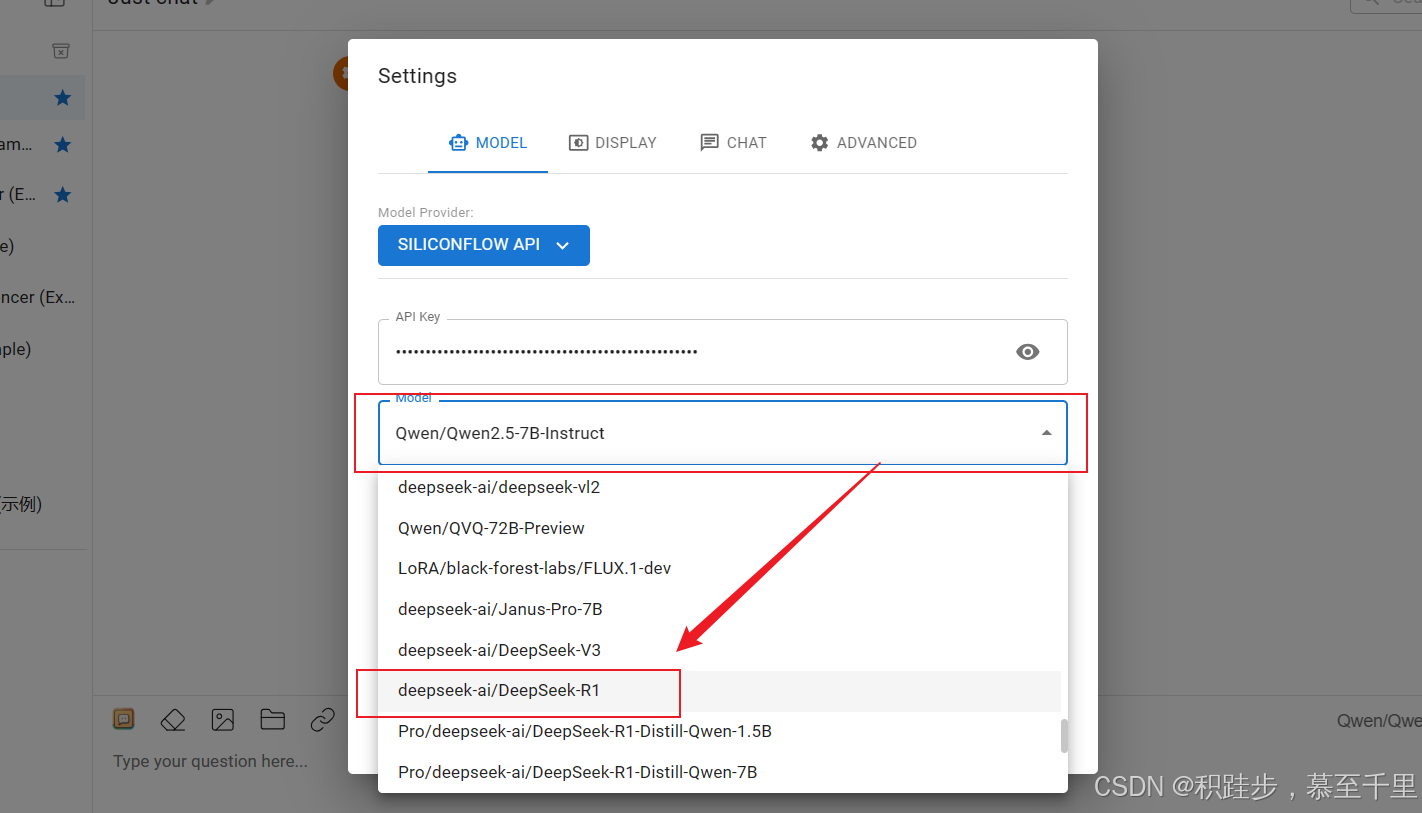1422x813 pixels.
Task: Click the message icon on CHAT tab
Action: click(709, 143)
